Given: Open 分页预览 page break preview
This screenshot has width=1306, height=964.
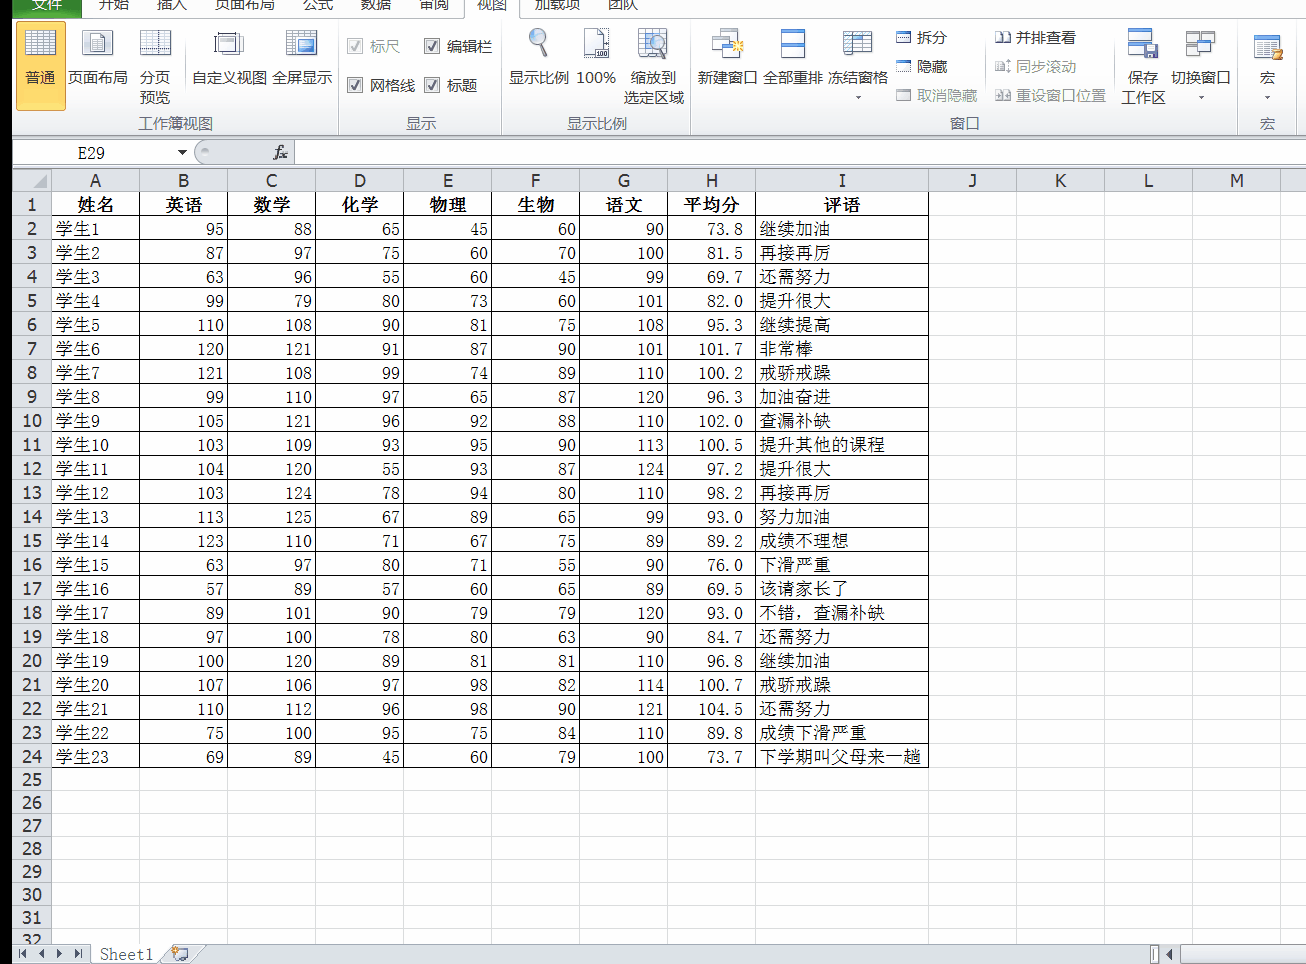Looking at the screenshot, I should pyautogui.click(x=155, y=65).
